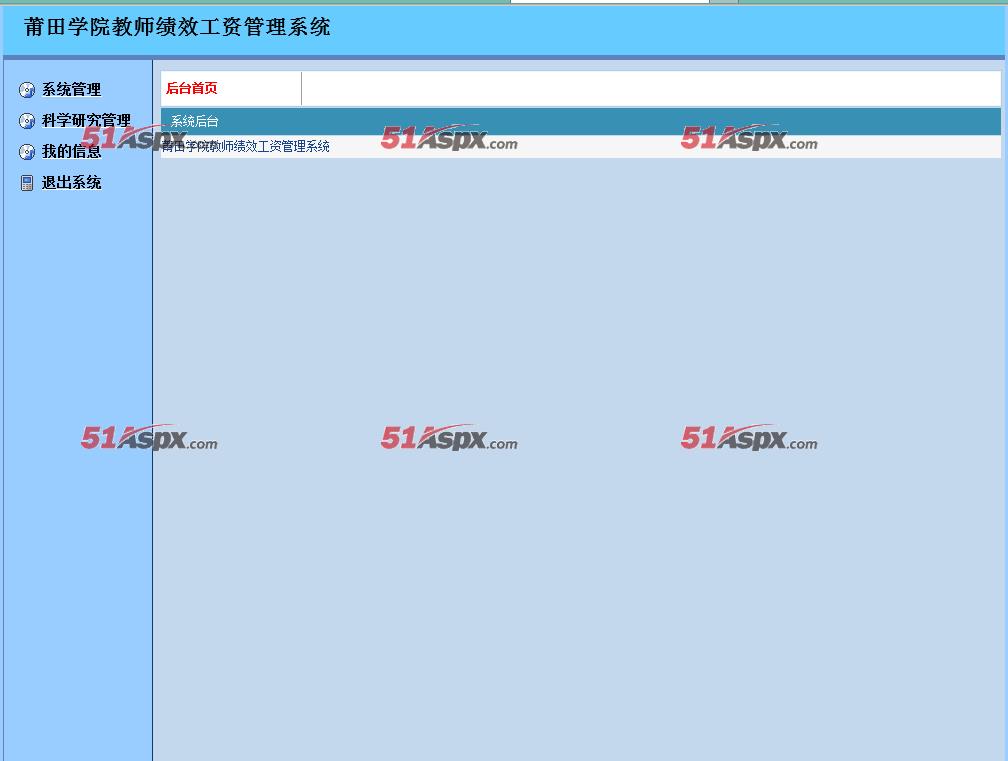Click the 系统后台 header bar
1008x761 pixels.
pos(580,121)
